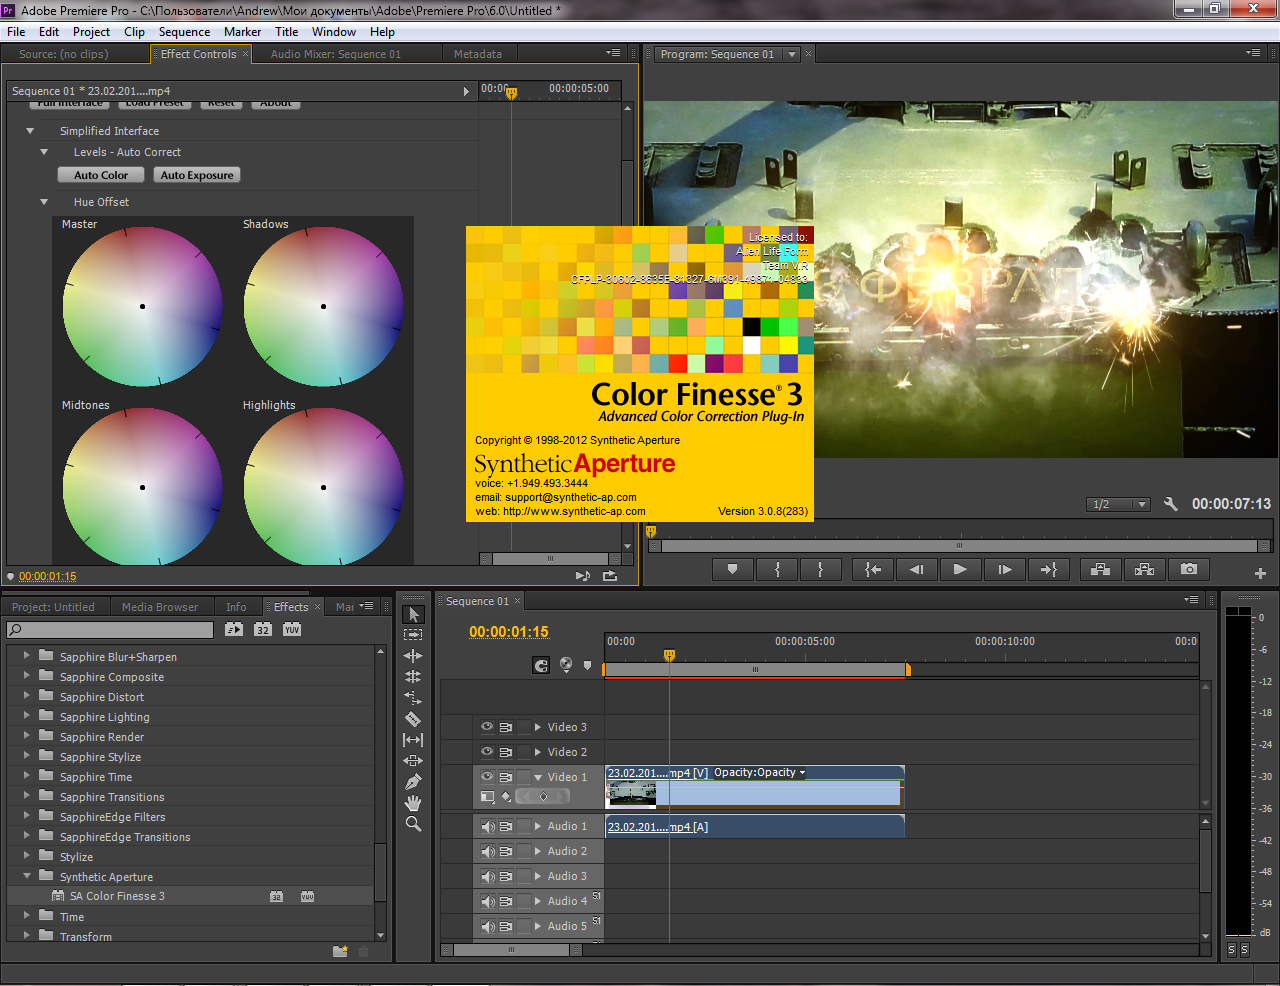This screenshot has width=1280, height=986.
Task: Open the Marker menu
Action: (242, 32)
